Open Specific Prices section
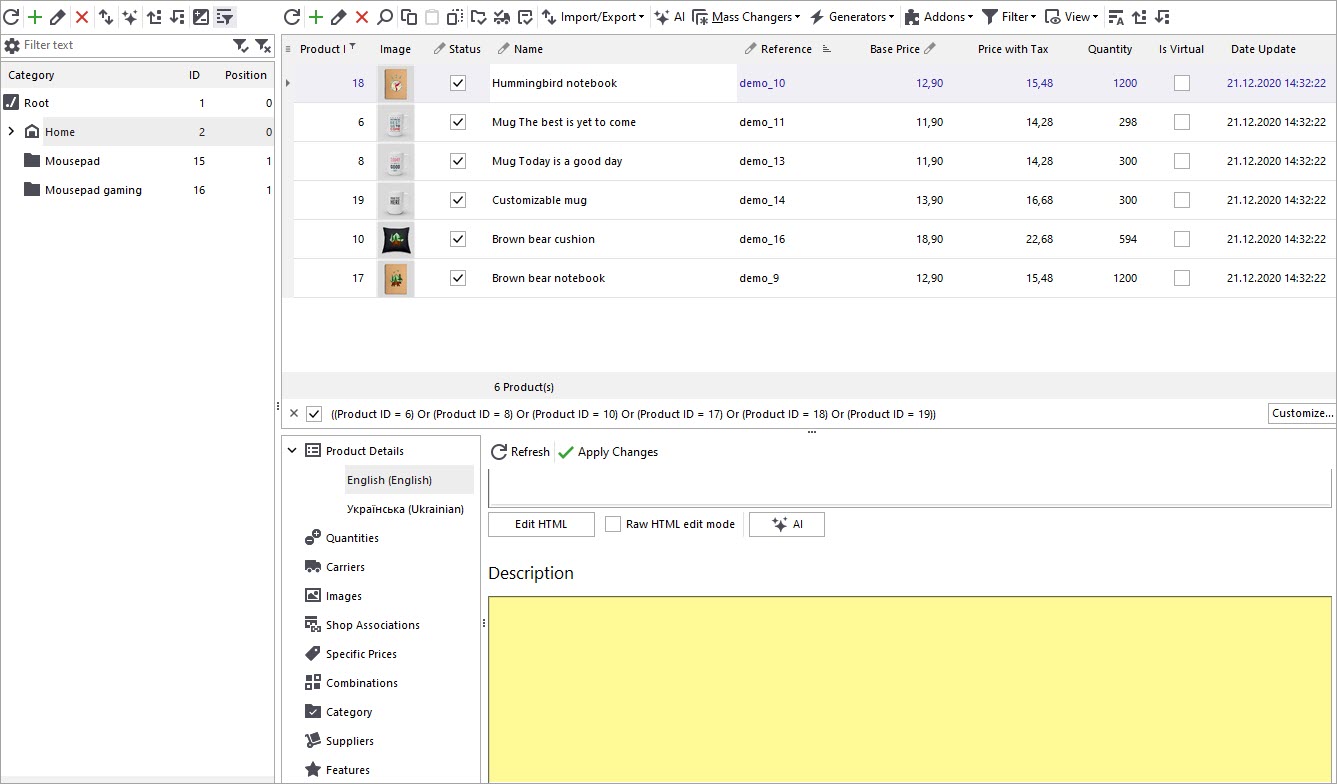This screenshot has width=1337, height=784. click(x=361, y=654)
